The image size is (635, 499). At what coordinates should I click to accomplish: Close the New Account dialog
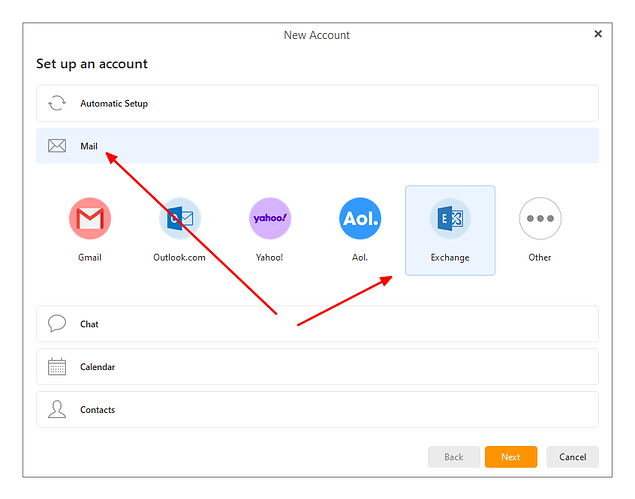pos(598,34)
